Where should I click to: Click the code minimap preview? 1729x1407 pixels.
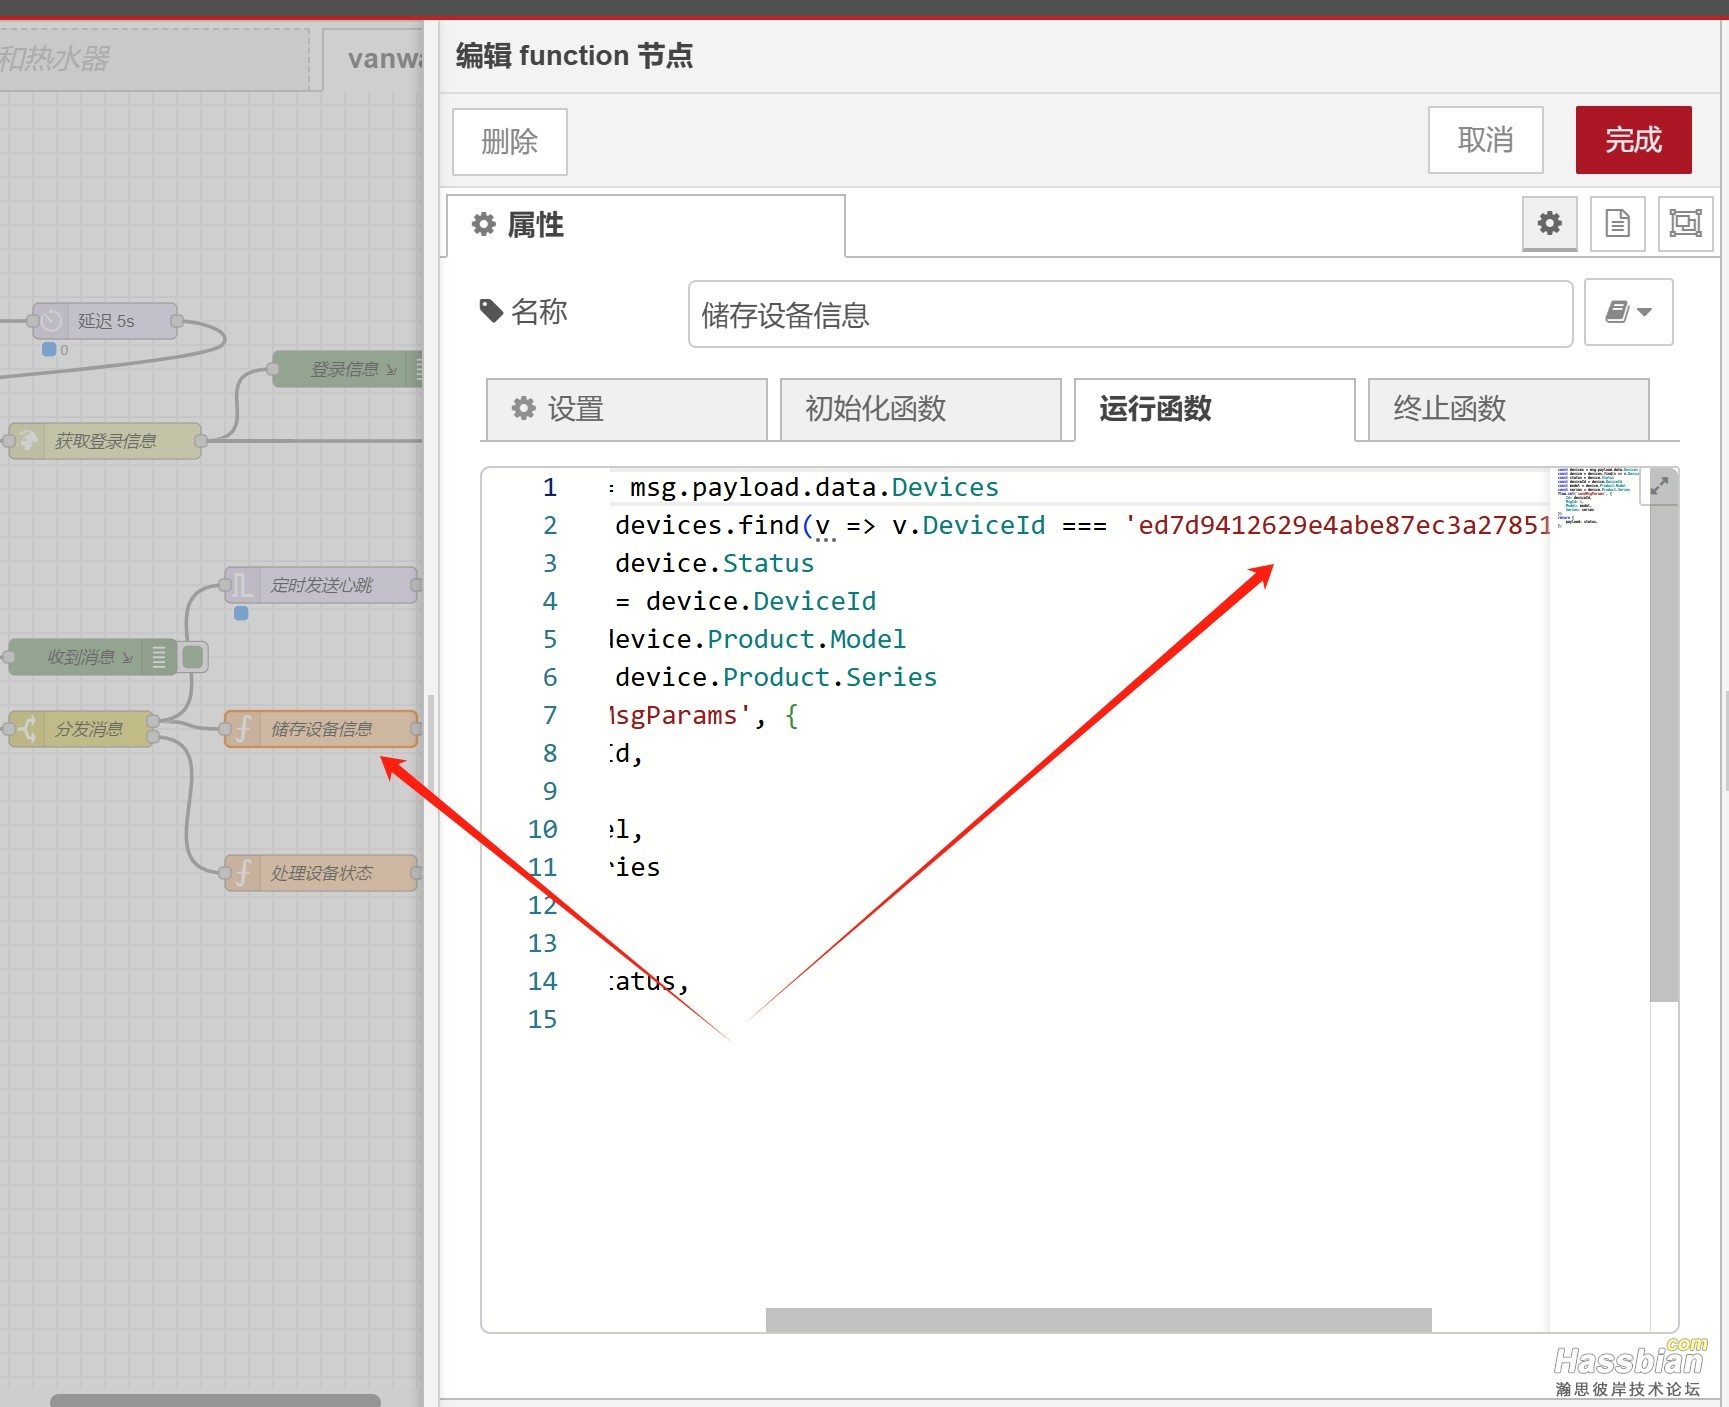pyautogui.click(x=1597, y=497)
